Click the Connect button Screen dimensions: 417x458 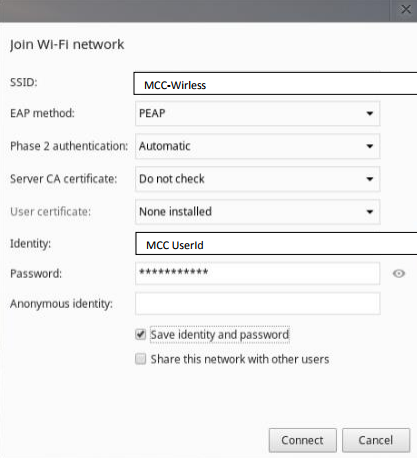[303, 440]
